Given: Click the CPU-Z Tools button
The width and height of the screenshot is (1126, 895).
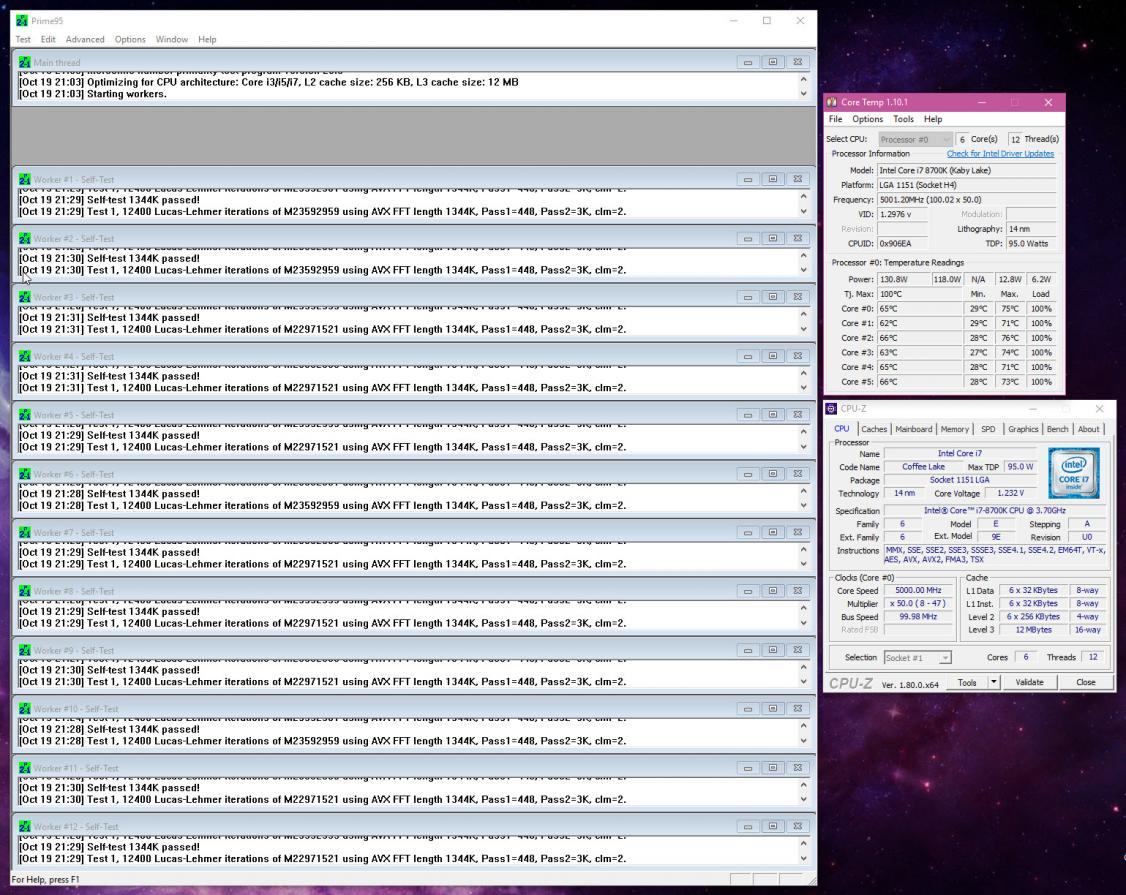Looking at the screenshot, I should (967, 682).
